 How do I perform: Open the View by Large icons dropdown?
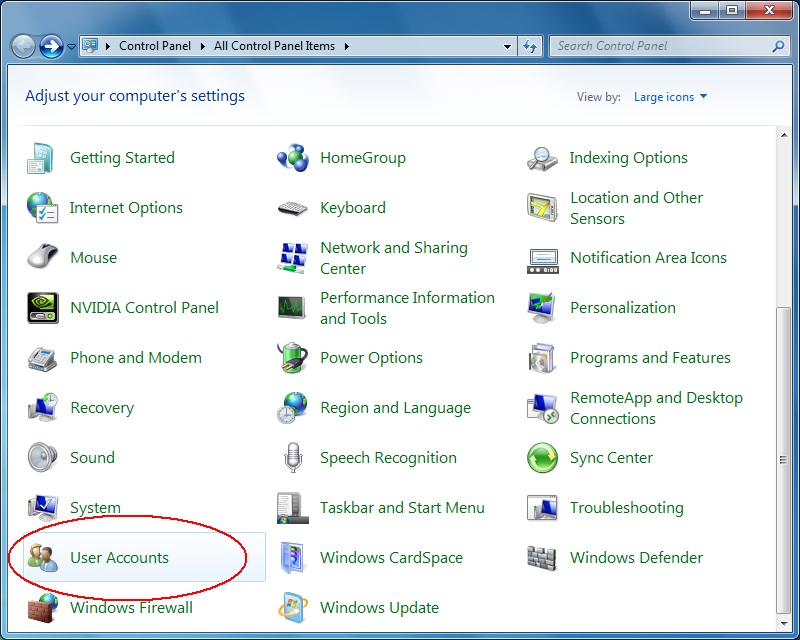670,97
